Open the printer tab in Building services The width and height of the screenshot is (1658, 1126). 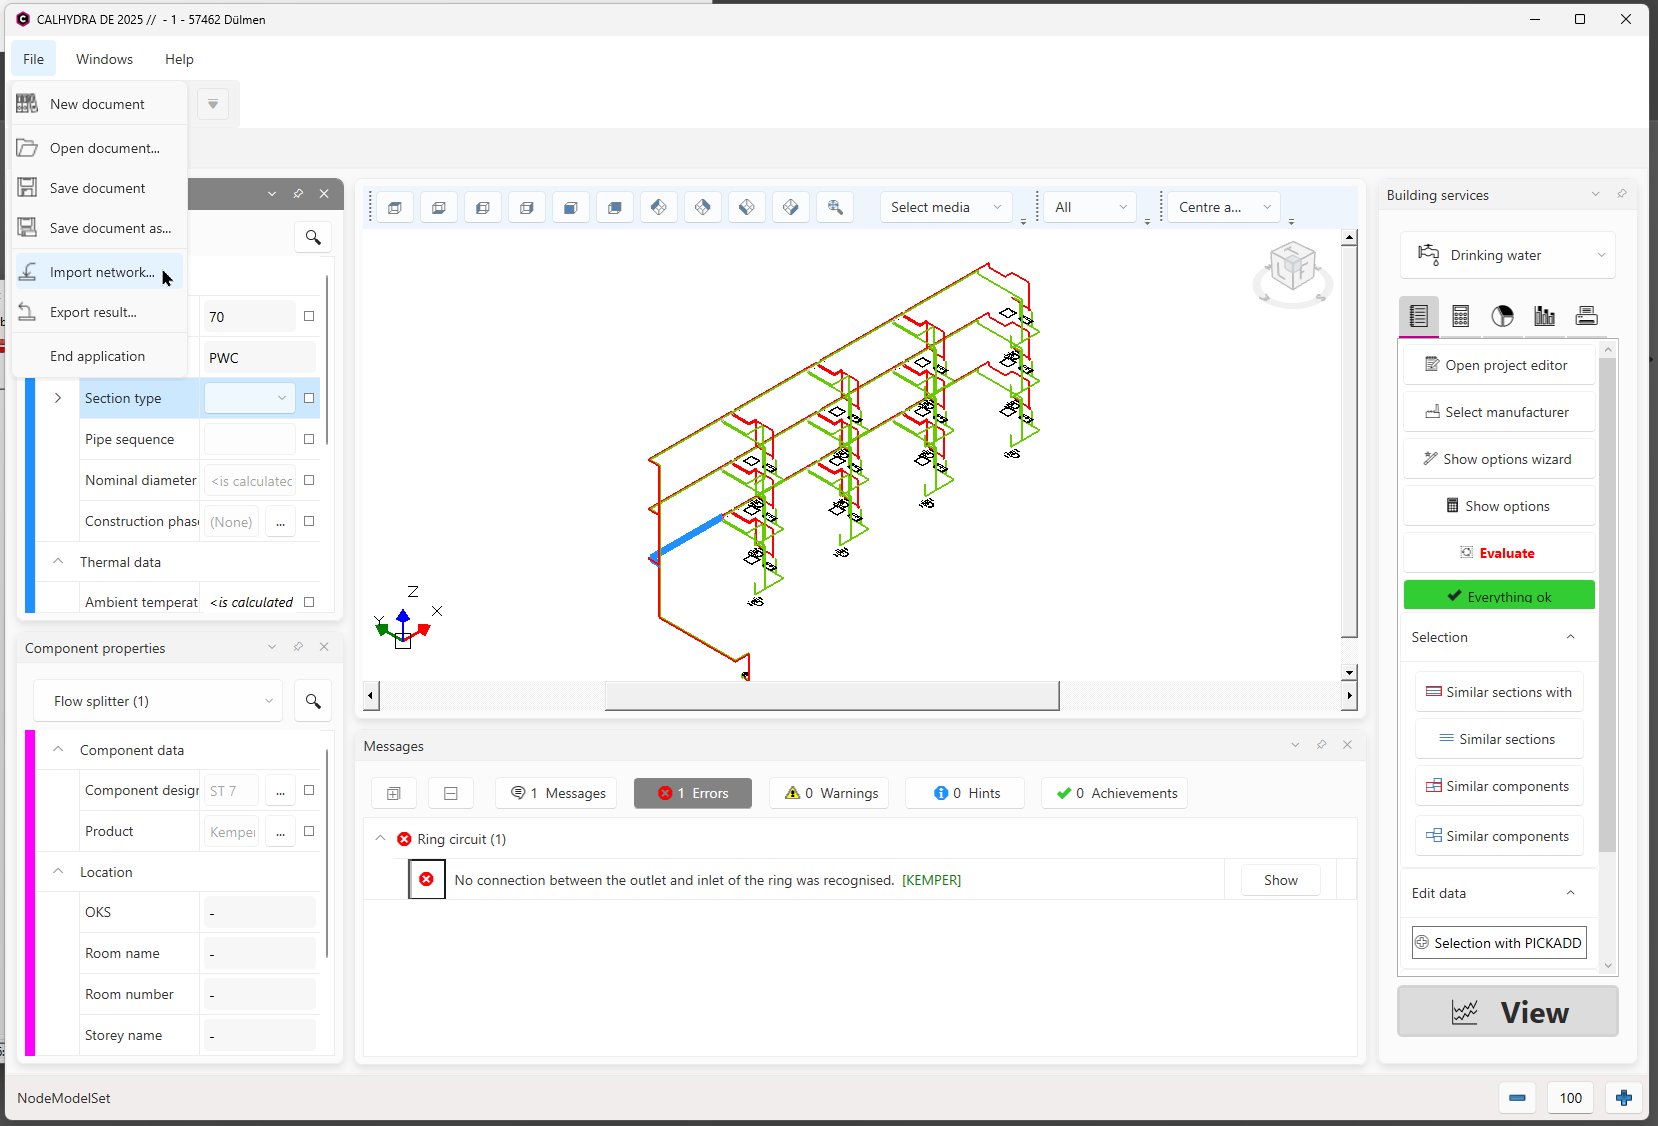[1587, 316]
